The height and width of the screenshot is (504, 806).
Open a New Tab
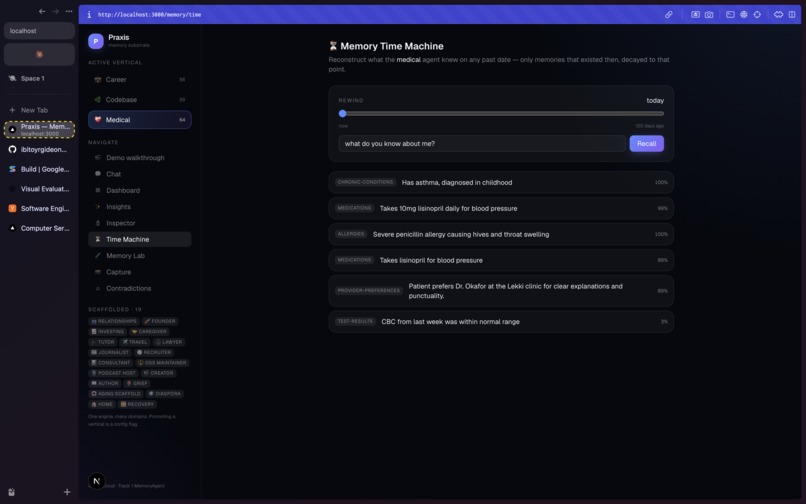click(39, 110)
